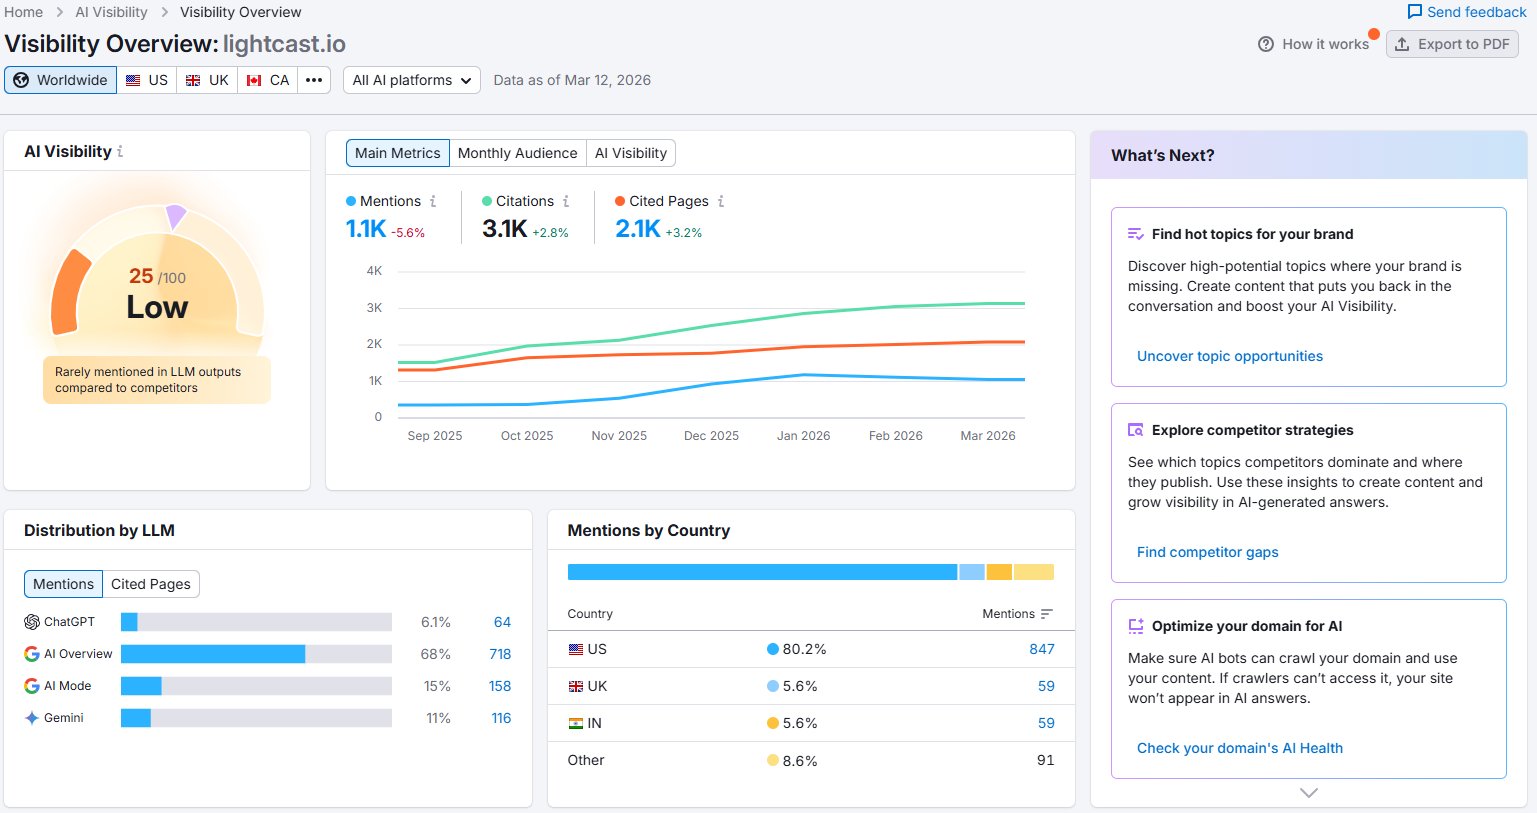Click the Other row's 8.6% share value
1537x813 pixels.
tap(800, 761)
